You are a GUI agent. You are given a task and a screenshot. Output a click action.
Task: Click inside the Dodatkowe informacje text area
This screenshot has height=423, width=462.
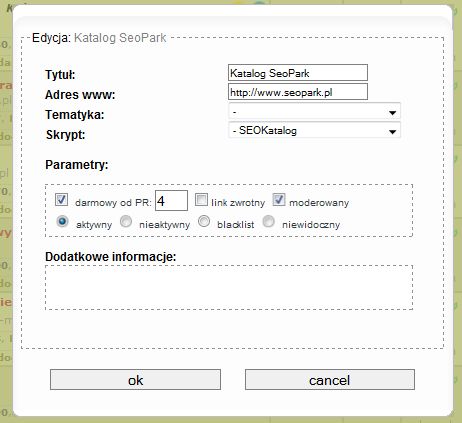pos(229,287)
